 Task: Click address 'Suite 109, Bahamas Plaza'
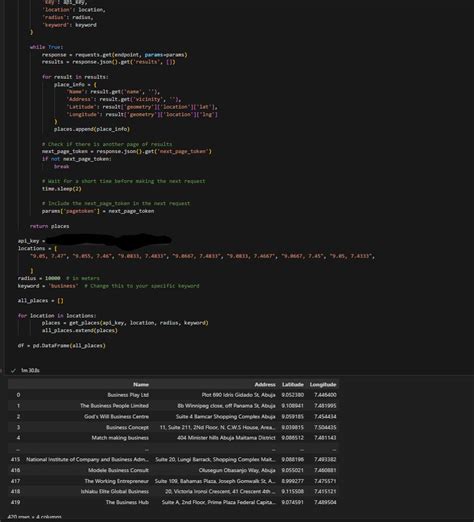point(215,481)
